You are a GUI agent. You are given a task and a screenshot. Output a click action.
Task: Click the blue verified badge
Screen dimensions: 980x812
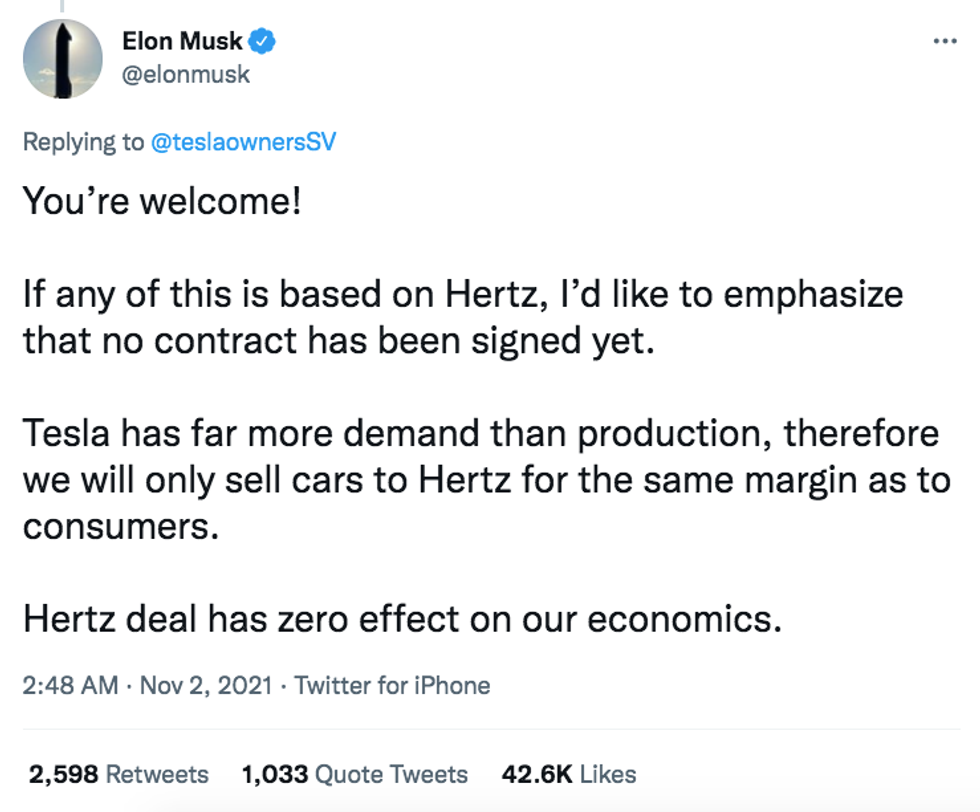click(x=264, y=41)
